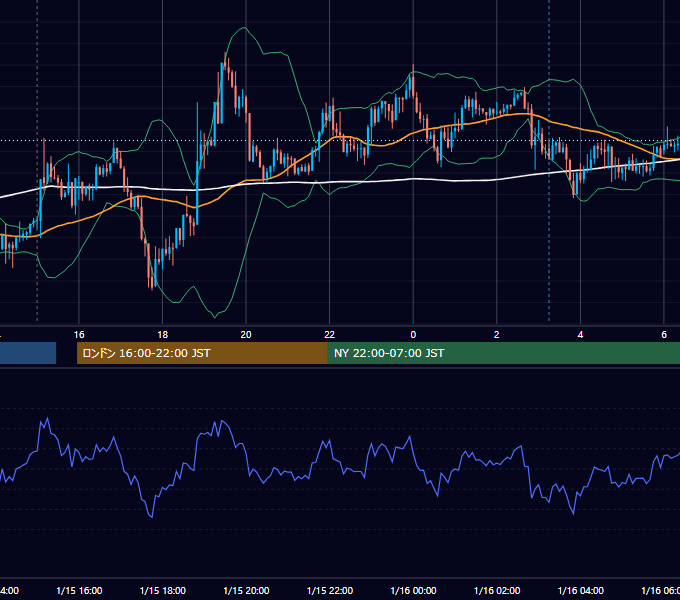Viewport: 680px width, 600px height.
Task: Click the blue session bar before London
Action: pos(28,353)
